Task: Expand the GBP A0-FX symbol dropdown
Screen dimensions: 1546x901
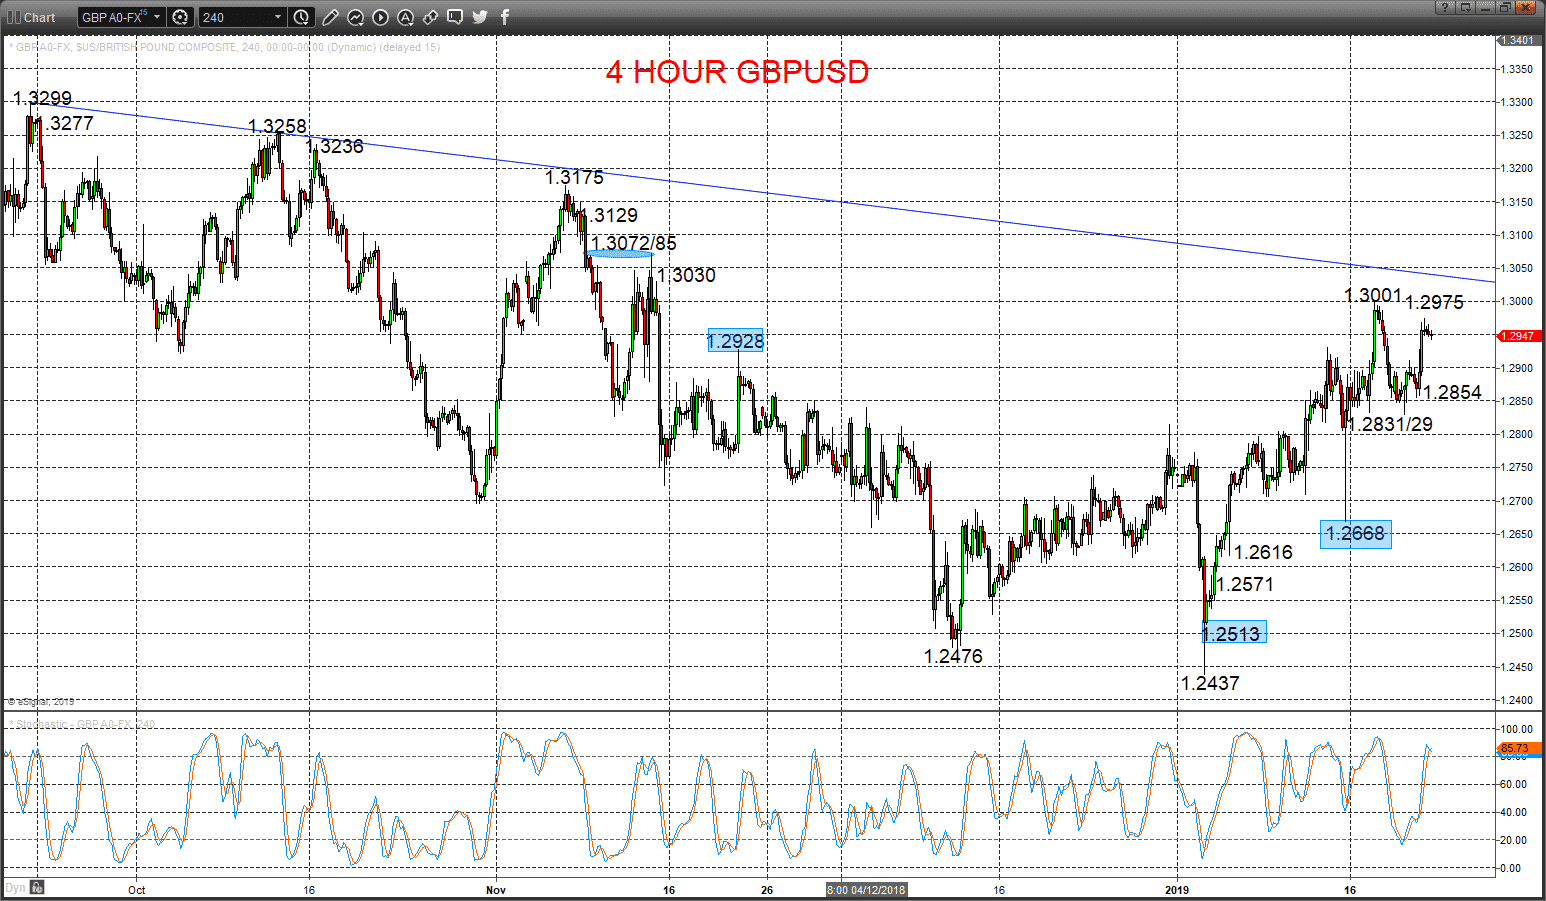Action: [x=156, y=17]
